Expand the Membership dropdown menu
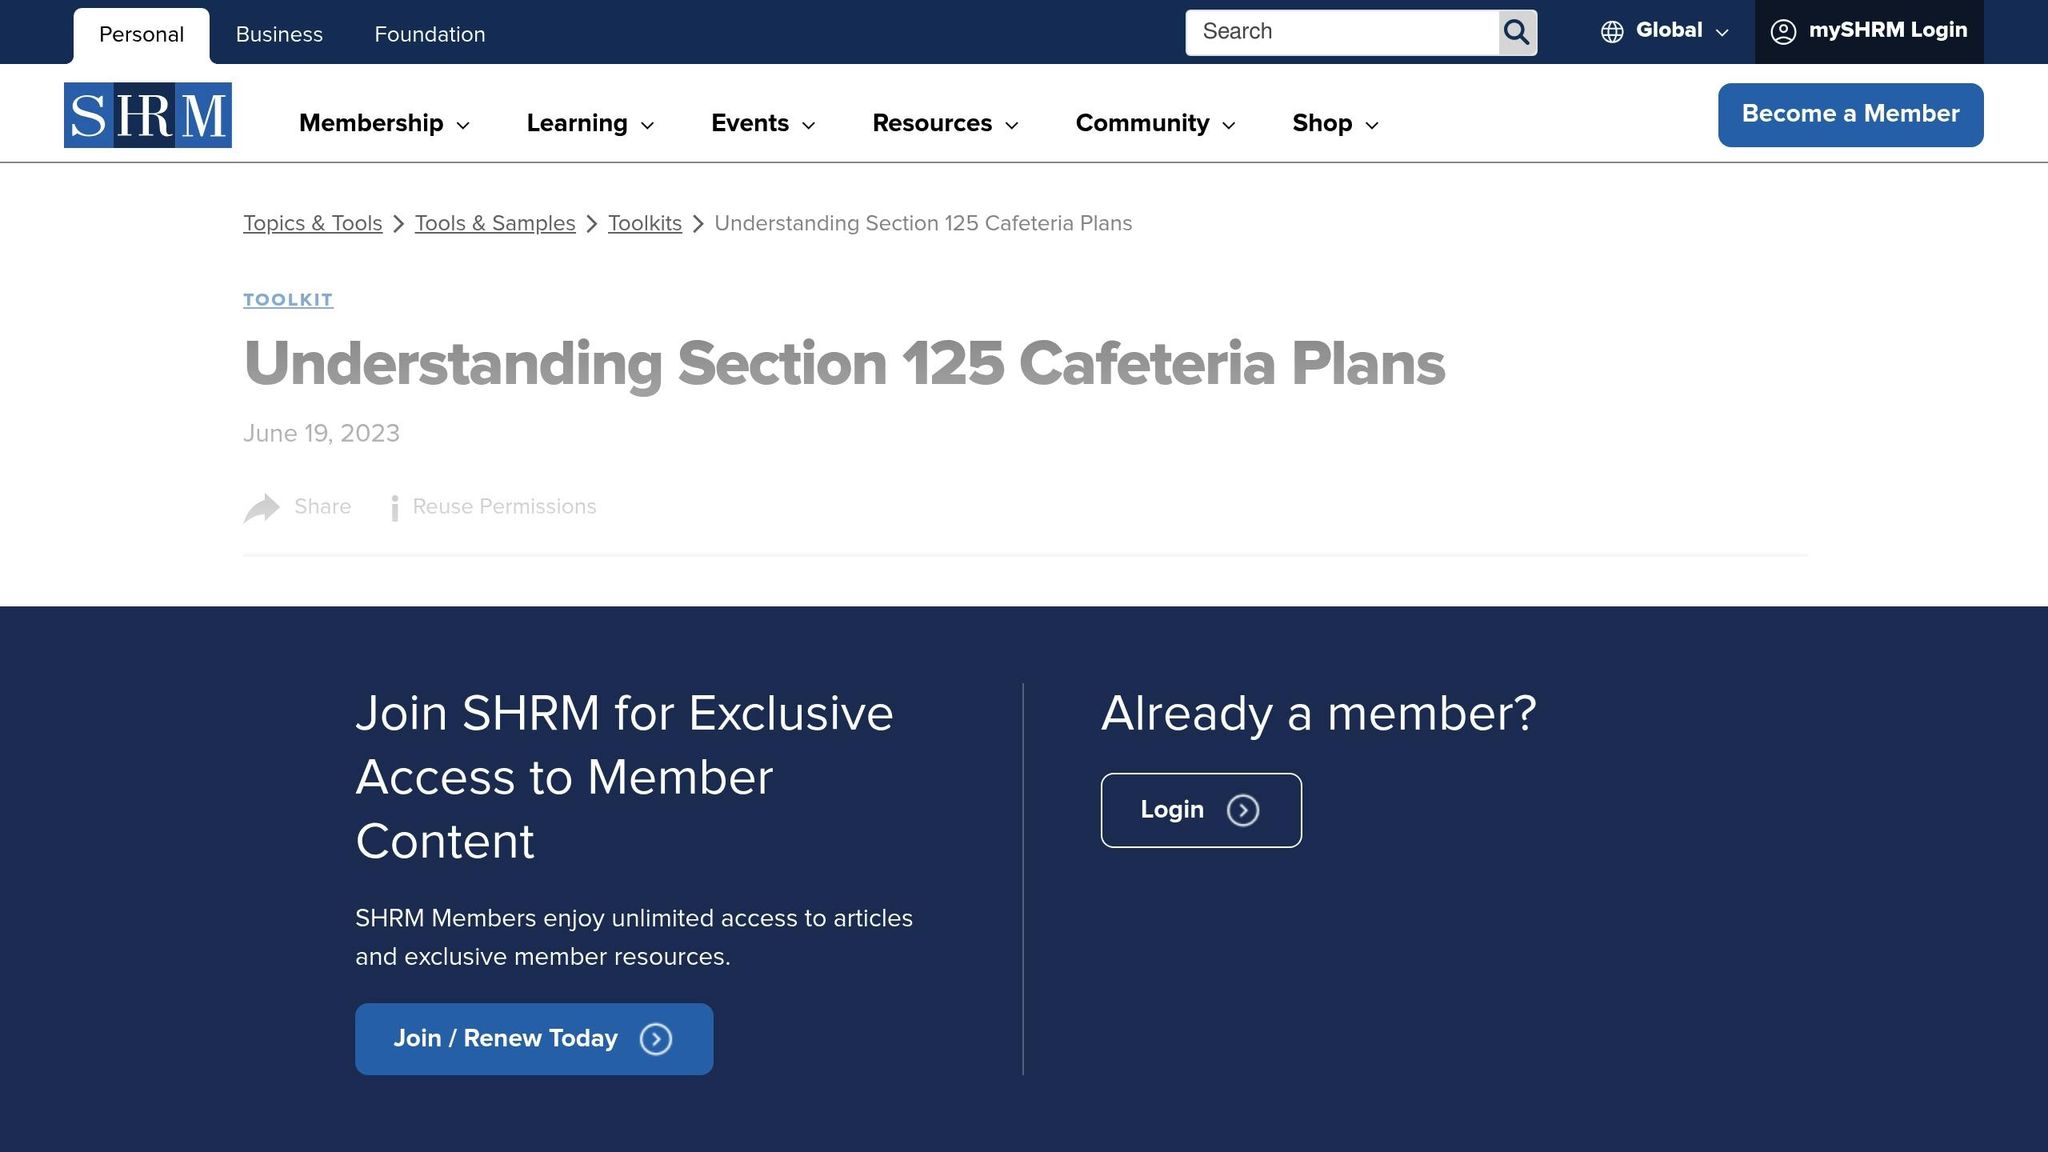2048x1152 pixels. (384, 123)
